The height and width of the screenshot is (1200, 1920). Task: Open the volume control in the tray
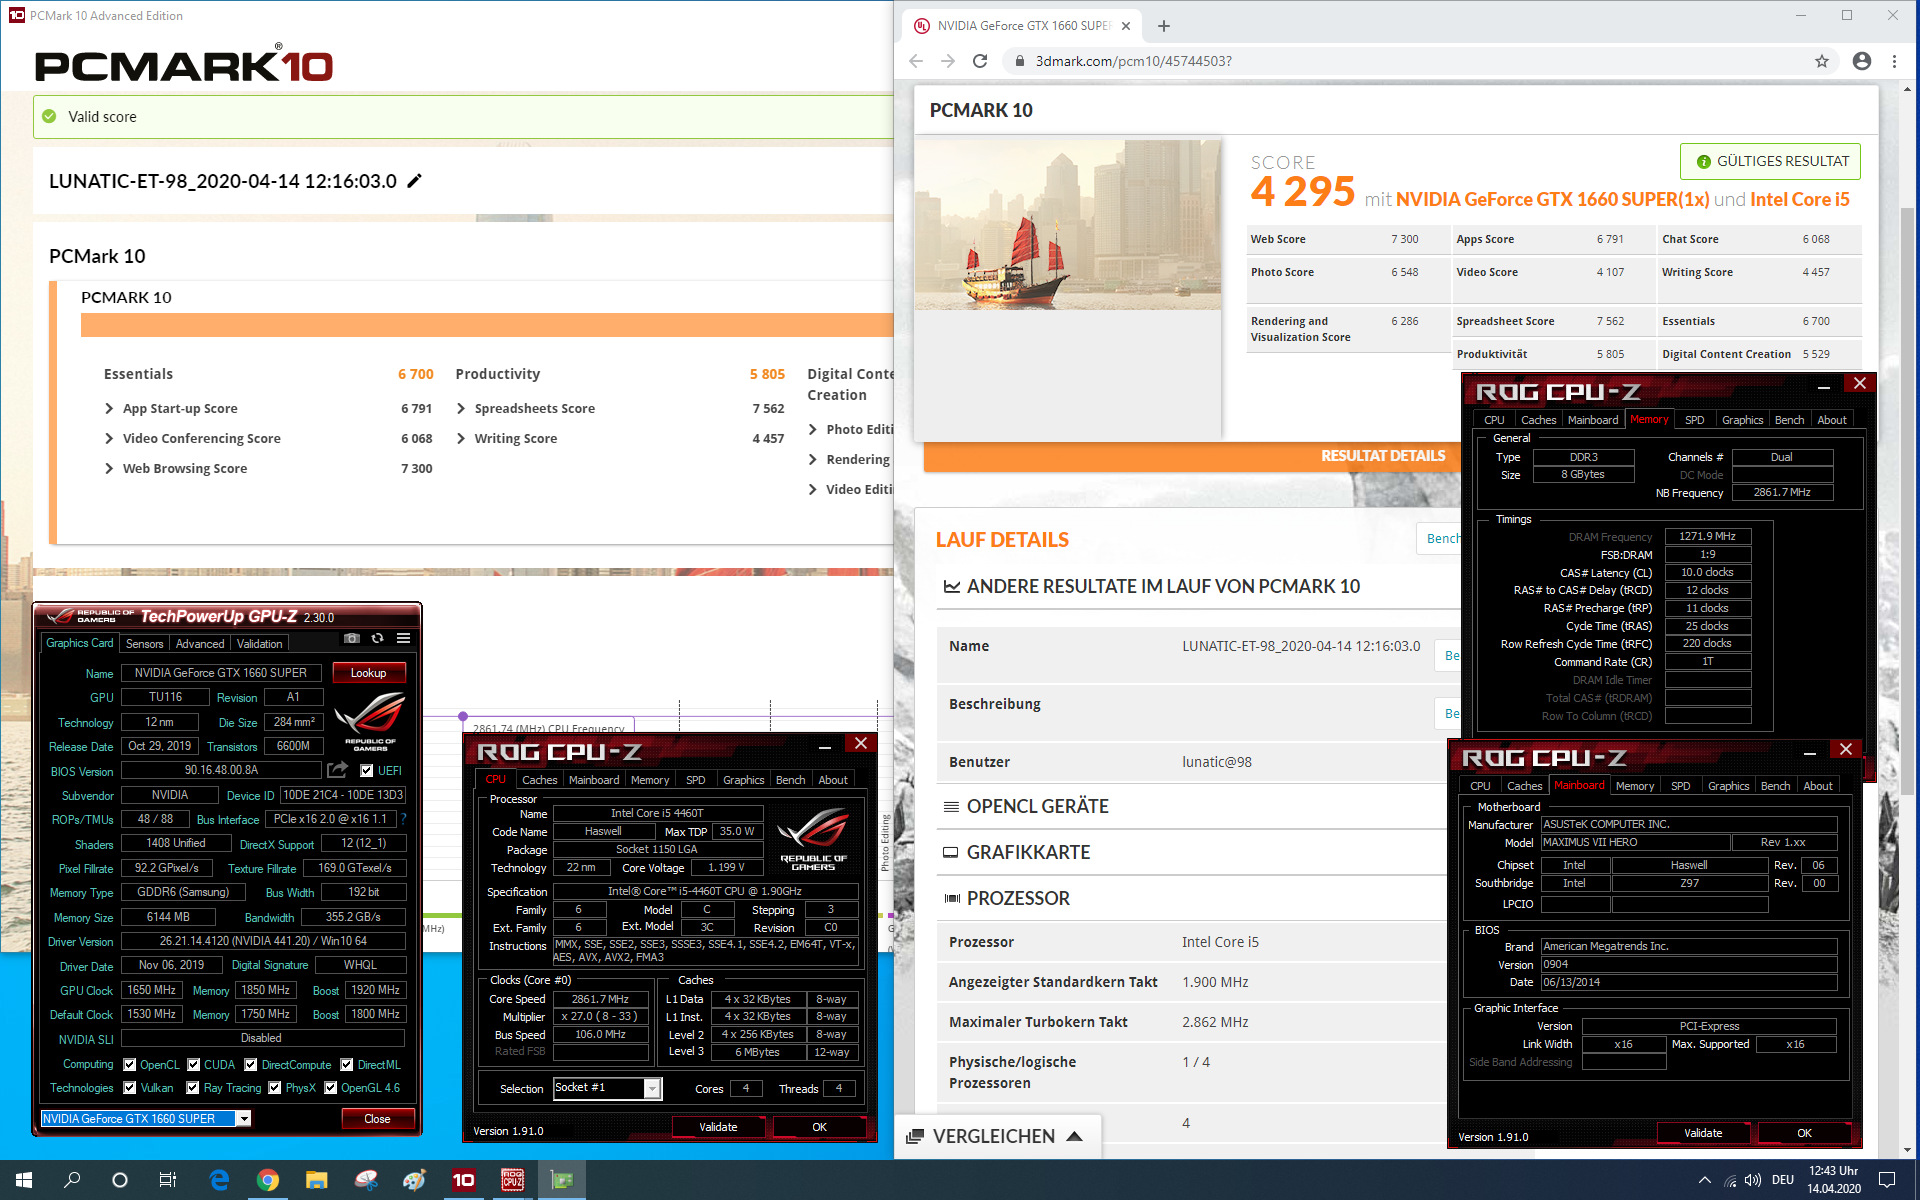pos(1753,1180)
